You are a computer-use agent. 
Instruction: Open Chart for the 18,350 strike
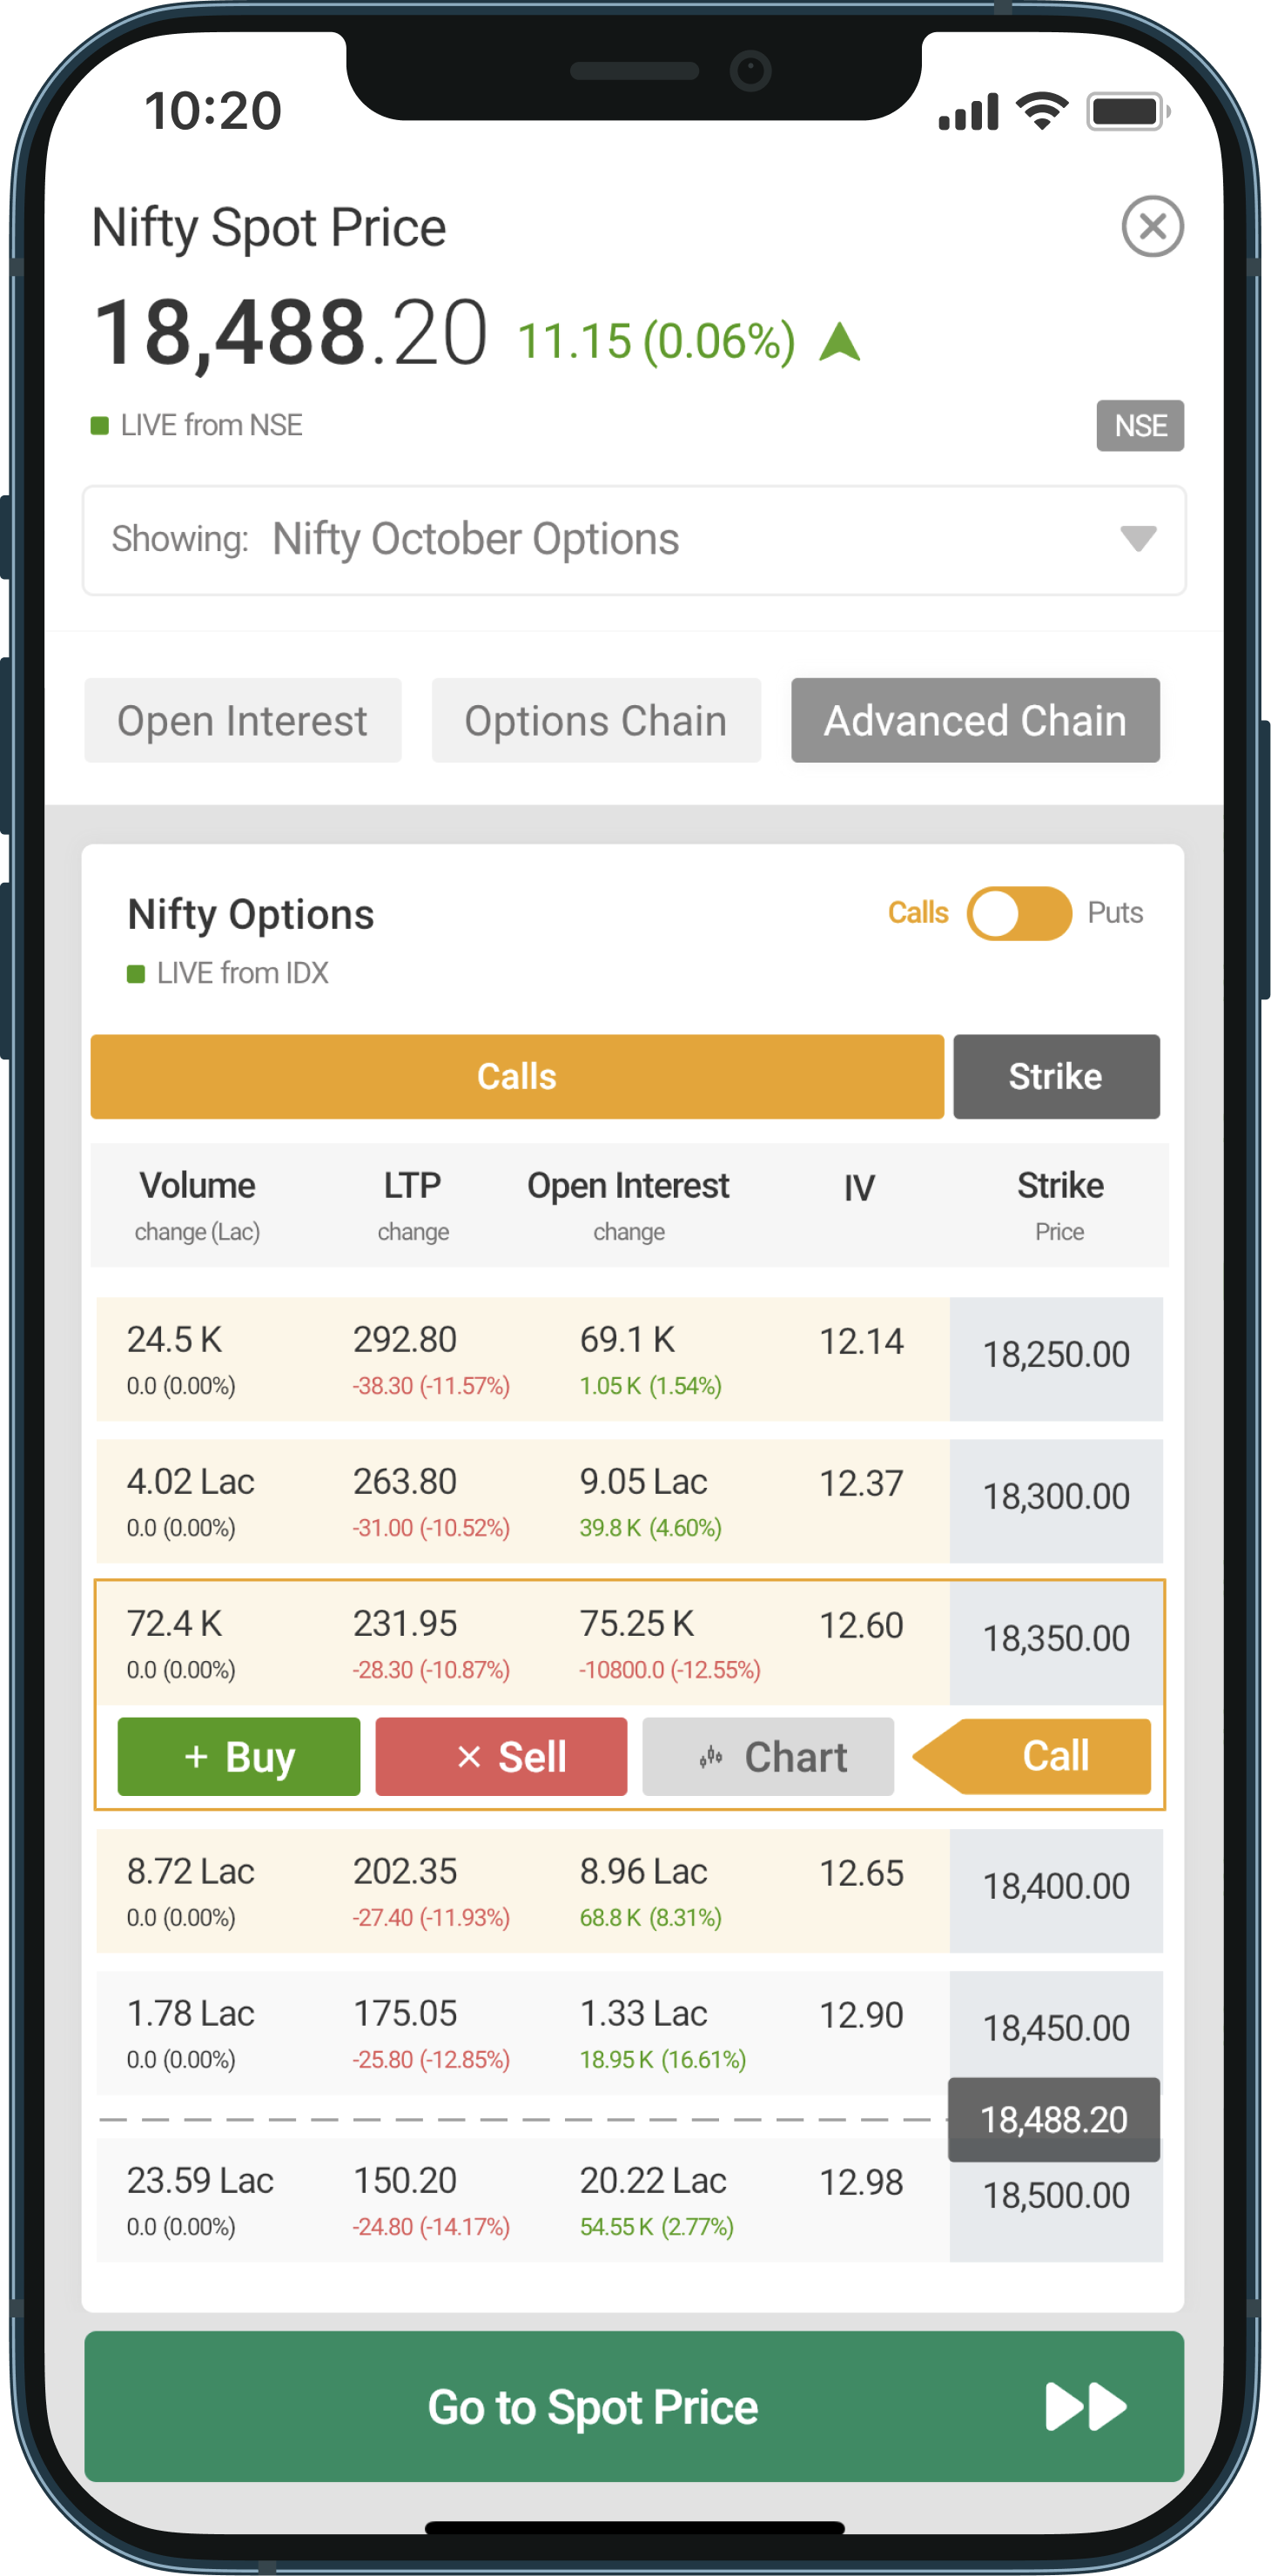pyautogui.click(x=768, y=1756)
